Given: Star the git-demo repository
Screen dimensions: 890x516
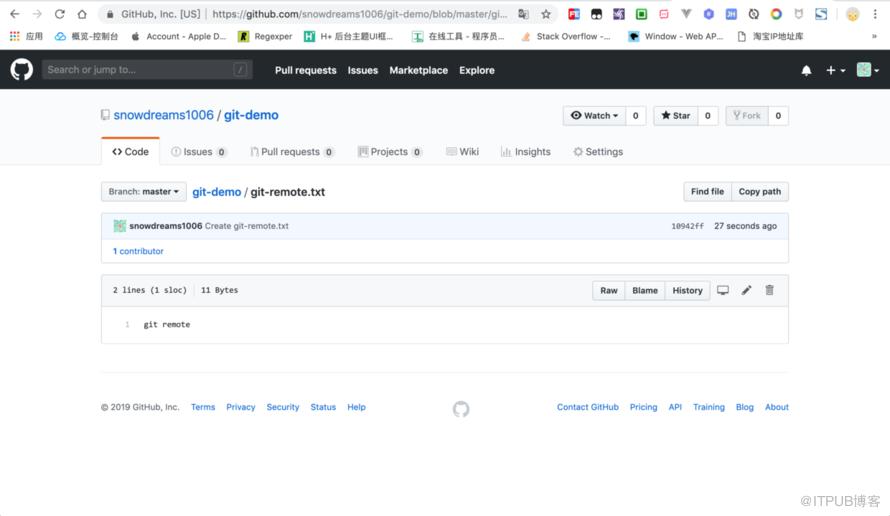Looking at the screenshot, I should click(675, 116).
